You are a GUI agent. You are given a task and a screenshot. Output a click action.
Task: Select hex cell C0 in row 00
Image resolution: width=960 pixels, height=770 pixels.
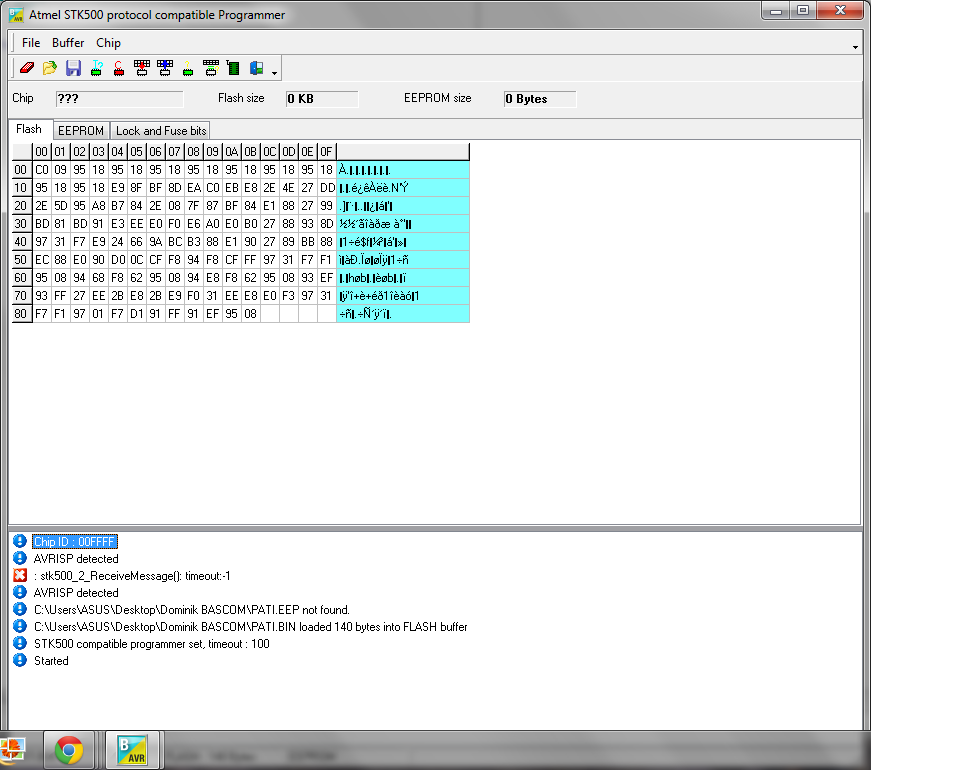(42, 170)
